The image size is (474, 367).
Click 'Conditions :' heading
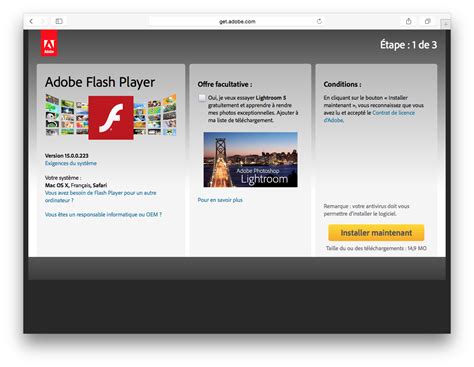point(342,84)
